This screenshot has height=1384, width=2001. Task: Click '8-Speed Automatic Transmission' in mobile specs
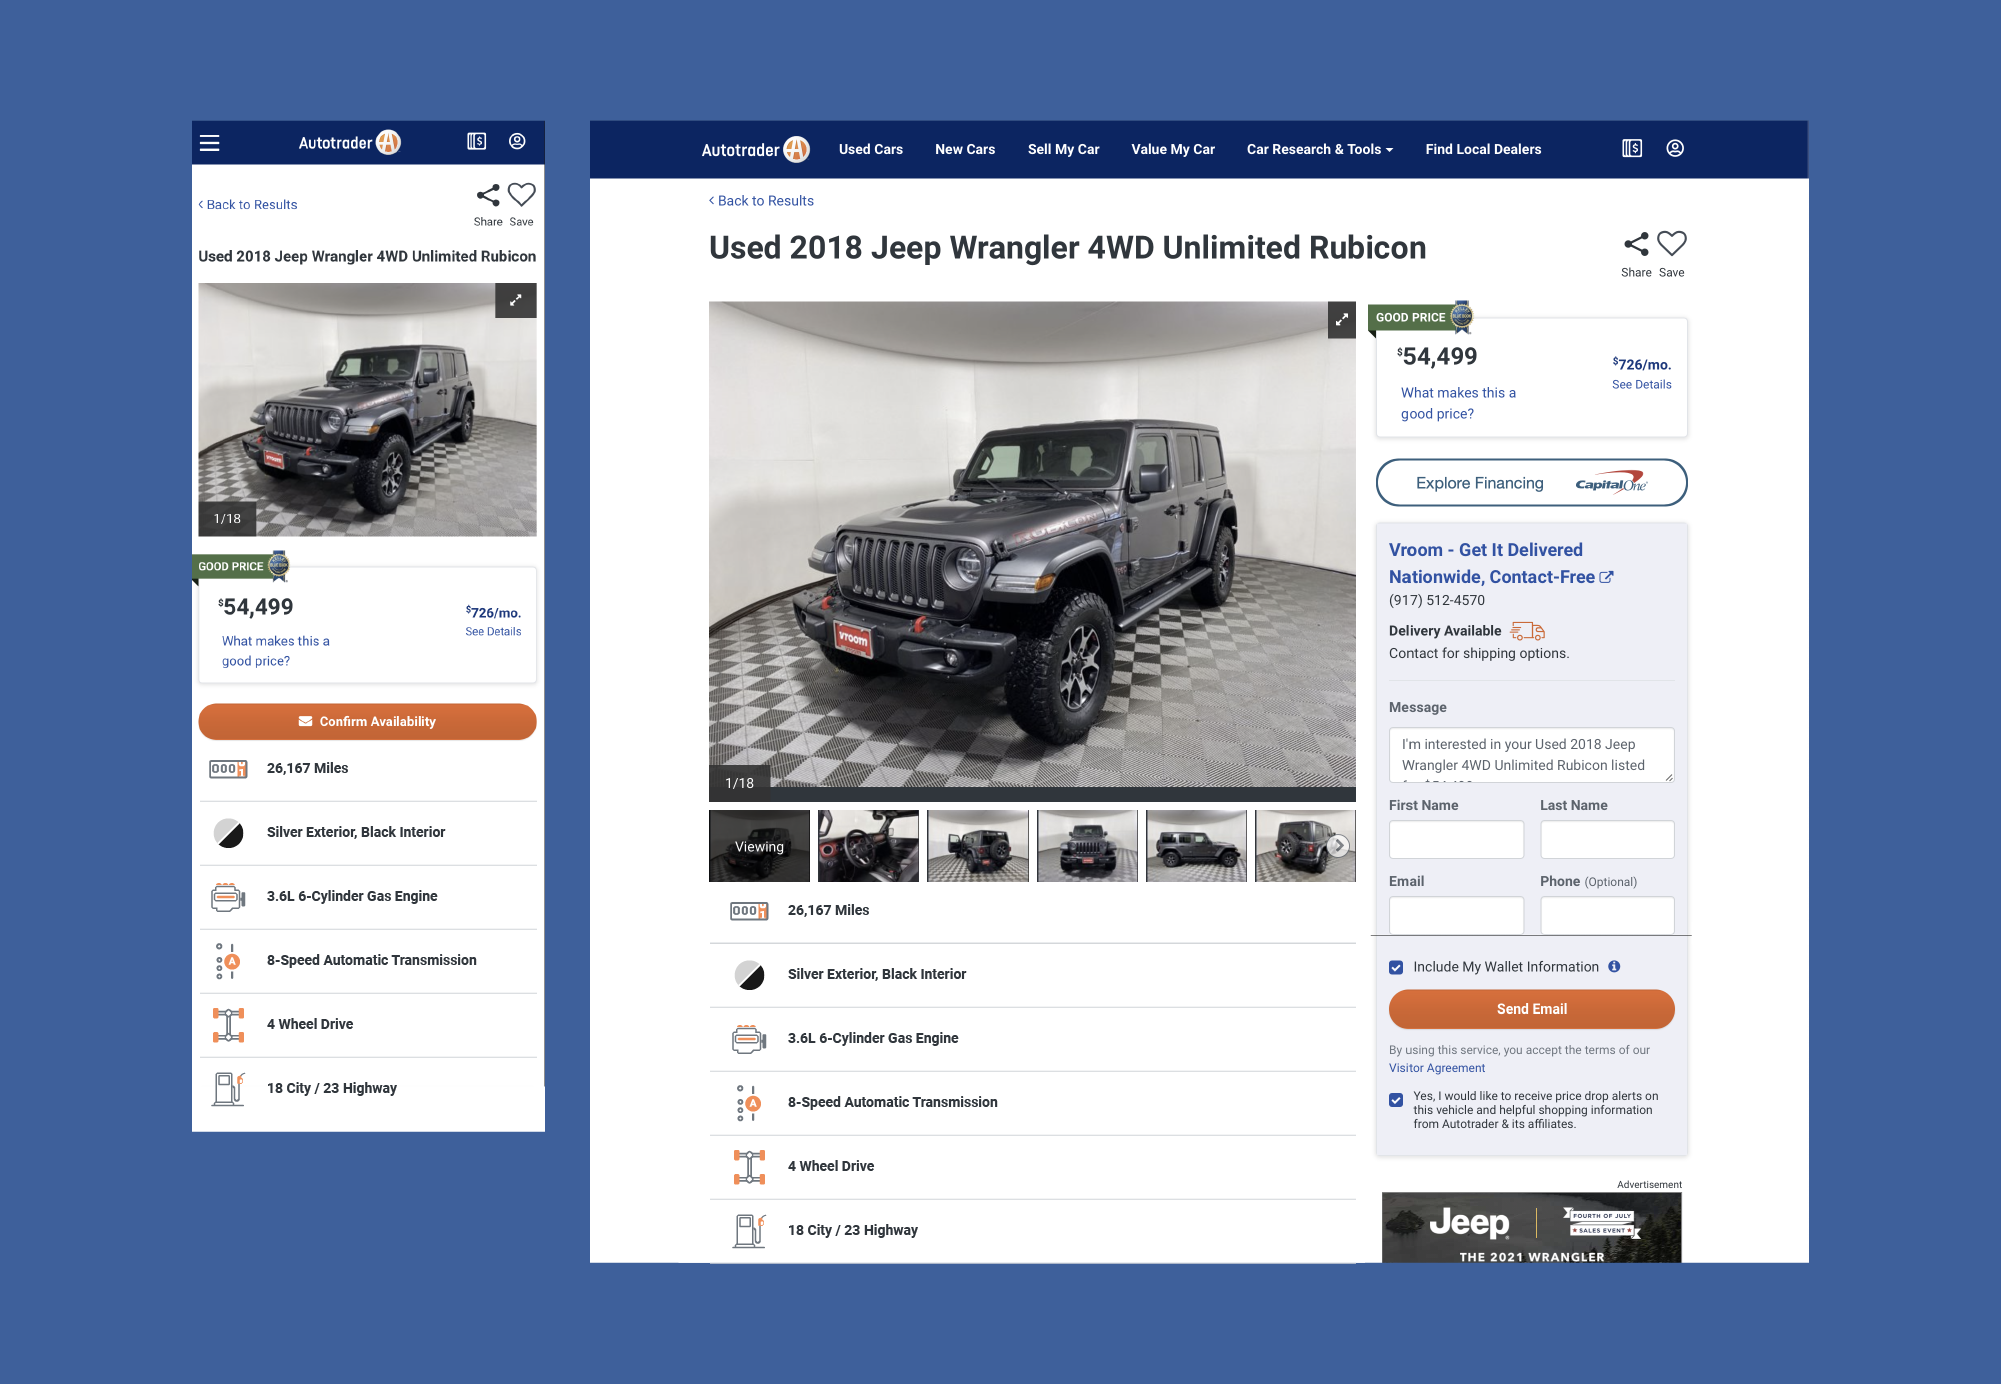click(371, 961)
